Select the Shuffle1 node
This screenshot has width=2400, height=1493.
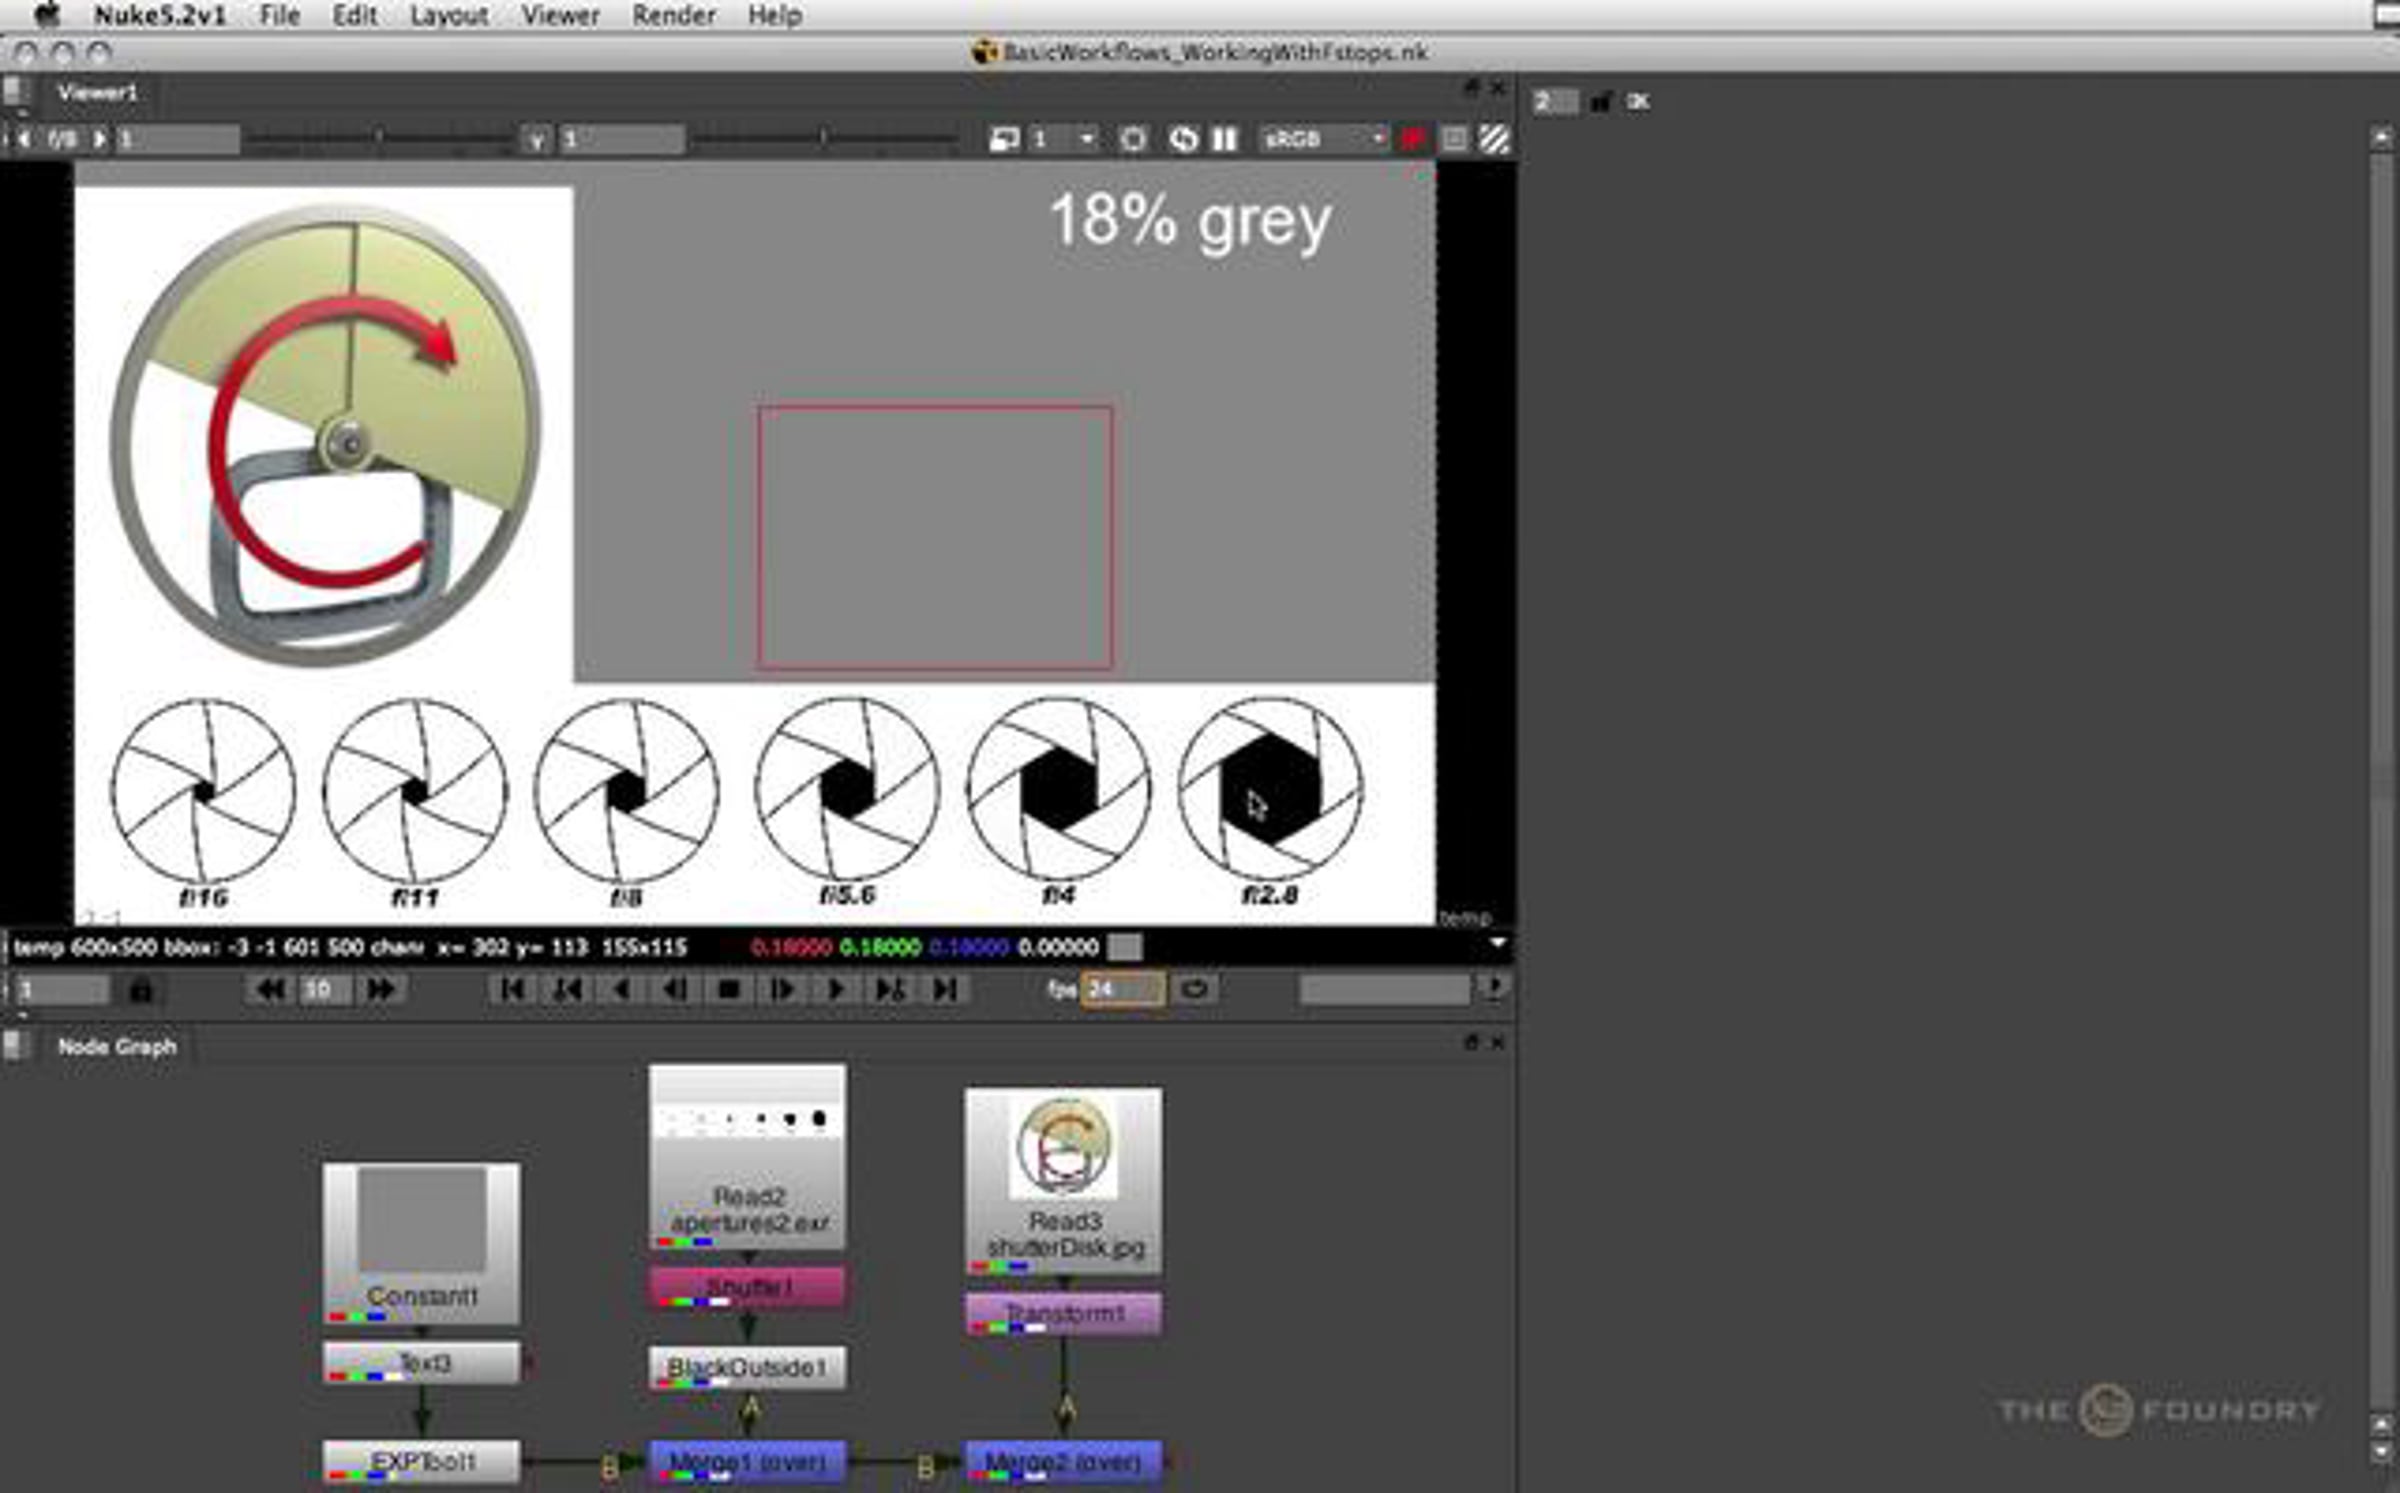(x=747, y=1287)
